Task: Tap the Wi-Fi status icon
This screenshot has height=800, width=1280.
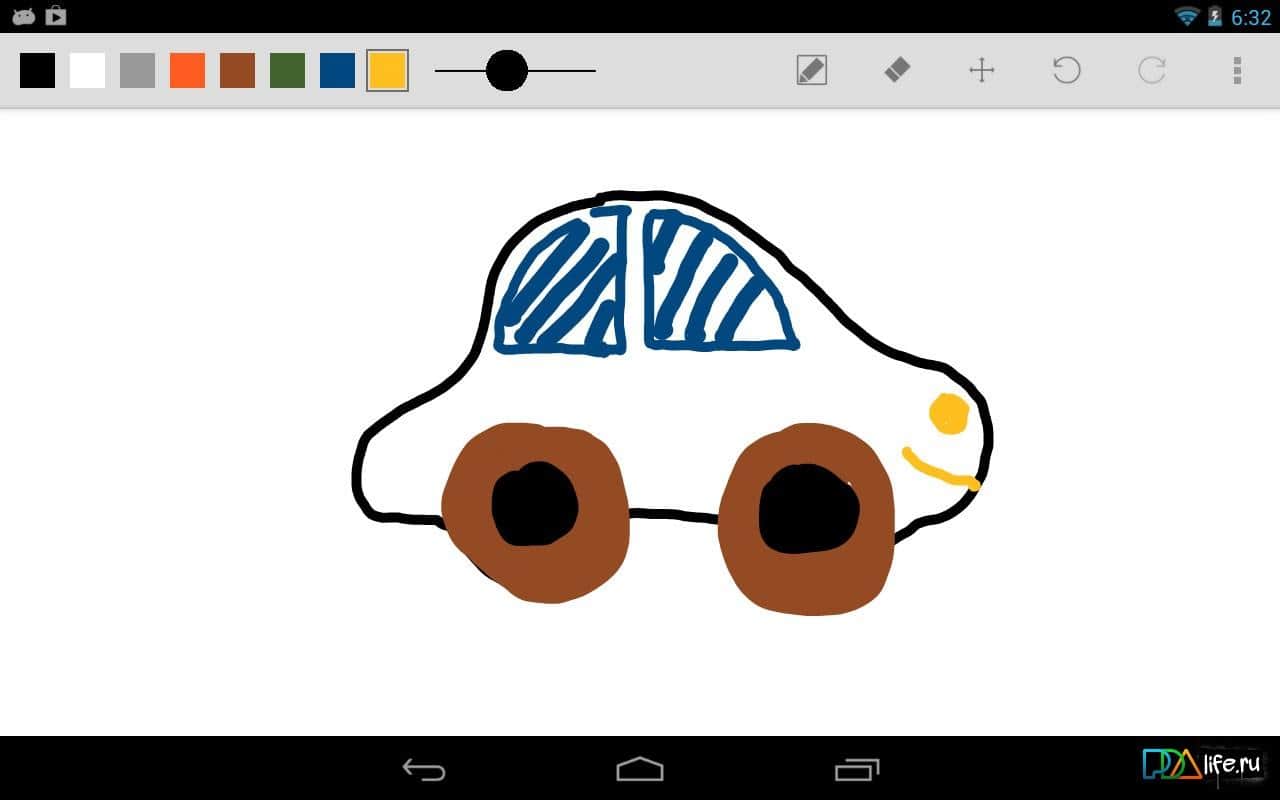Action: 1187,16
